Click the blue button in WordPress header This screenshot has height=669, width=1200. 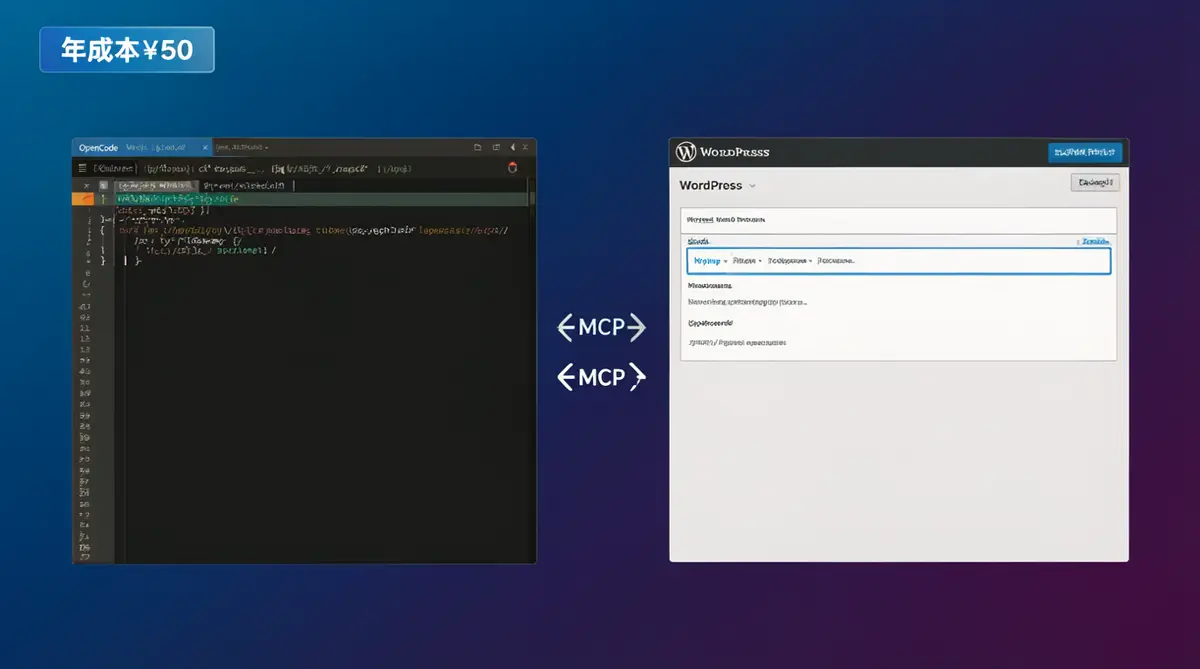[1085, 152]
